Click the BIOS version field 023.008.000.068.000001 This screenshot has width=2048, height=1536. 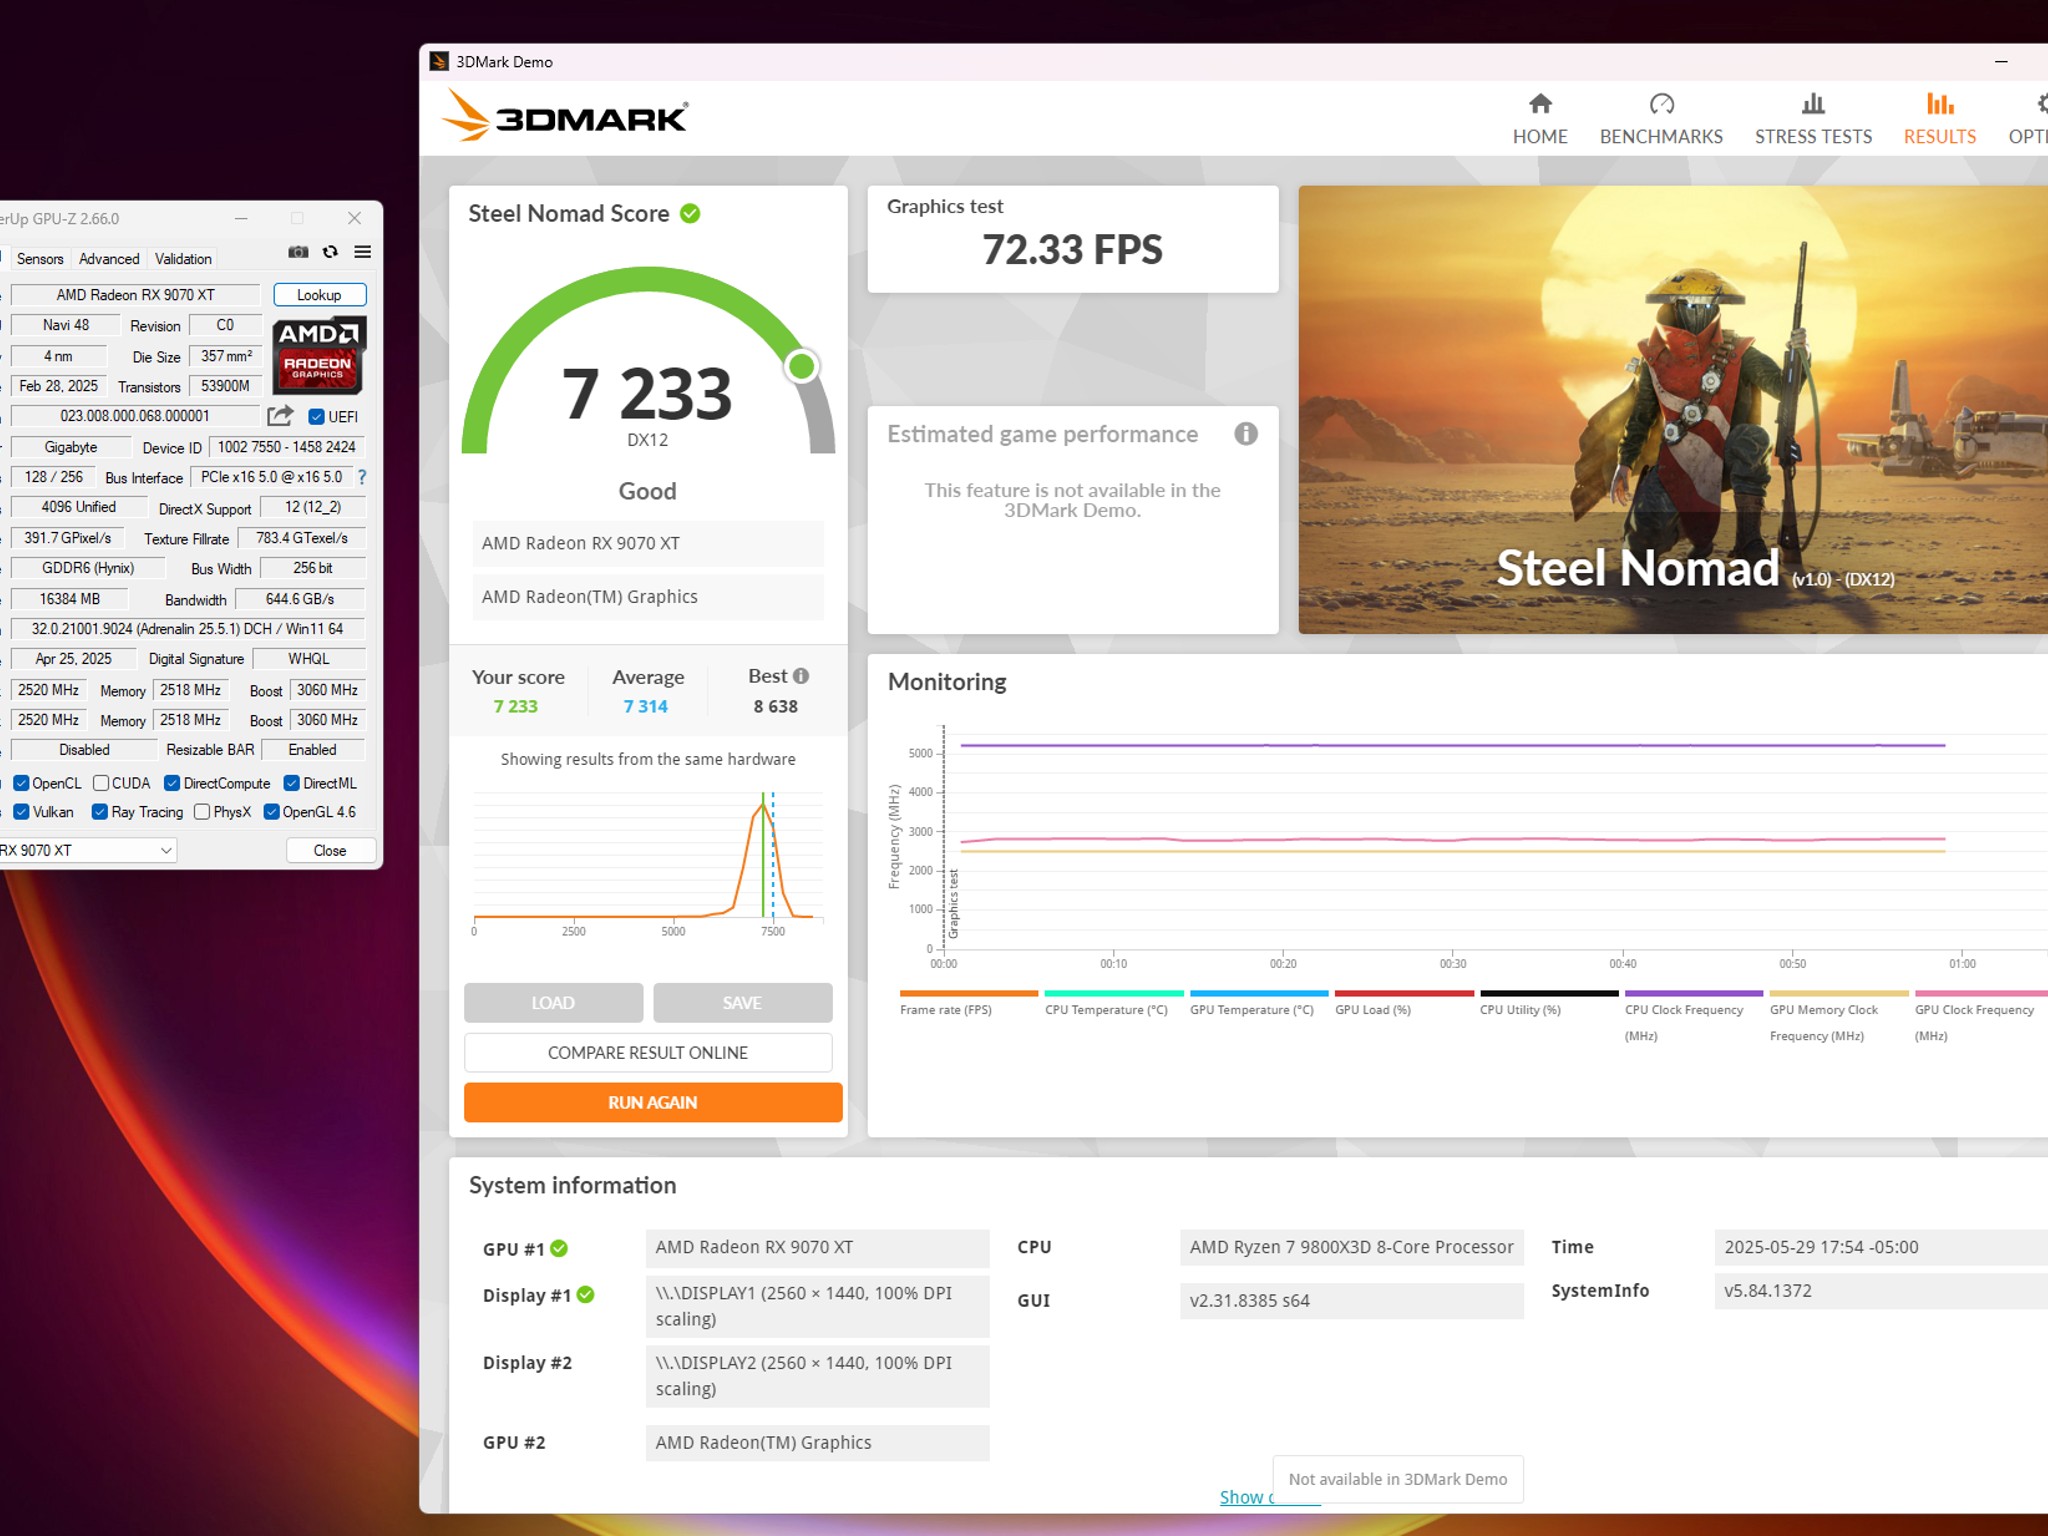(135, 416)
